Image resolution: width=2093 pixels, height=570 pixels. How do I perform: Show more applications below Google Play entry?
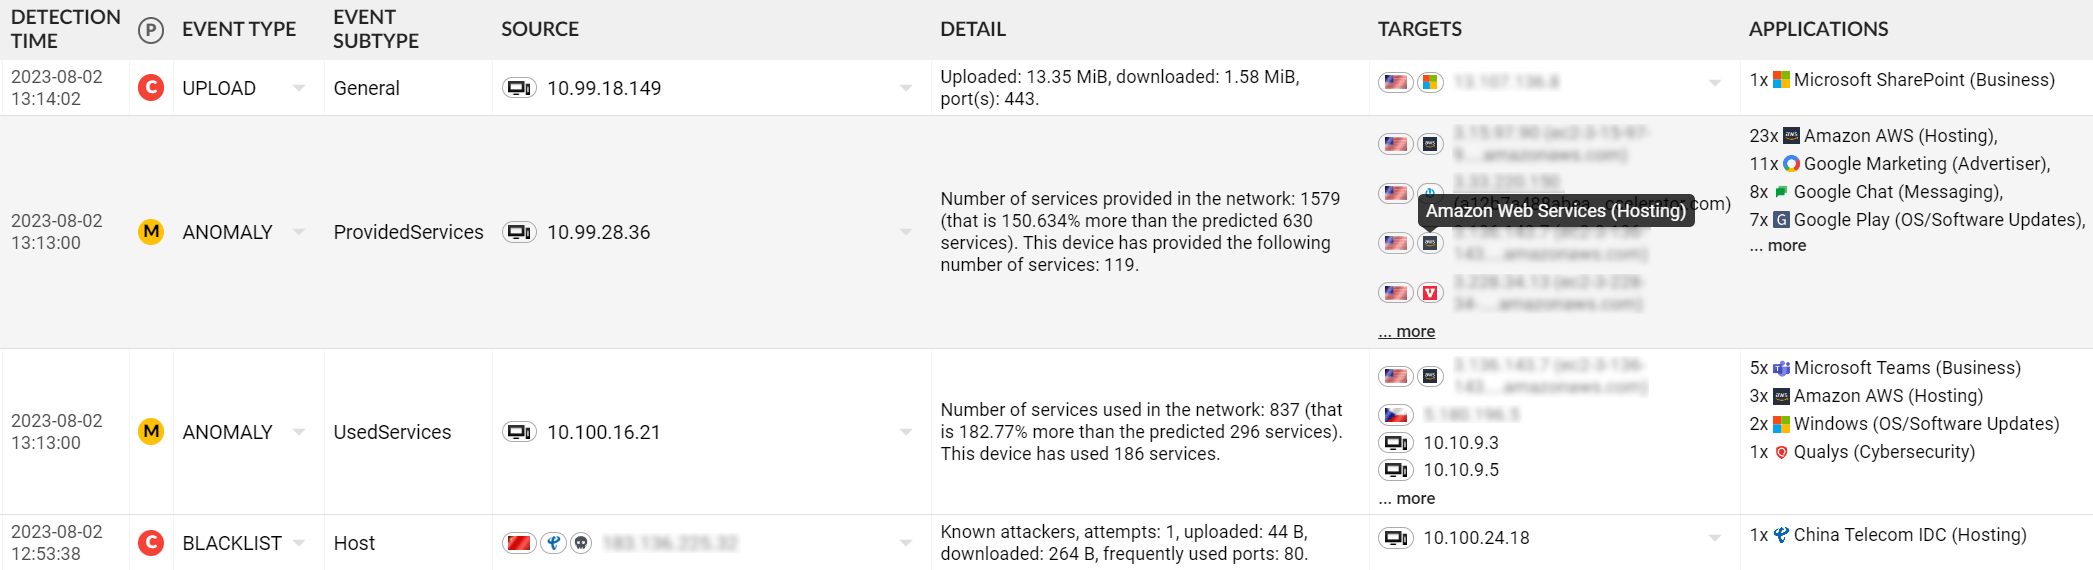coord(1777,245)
